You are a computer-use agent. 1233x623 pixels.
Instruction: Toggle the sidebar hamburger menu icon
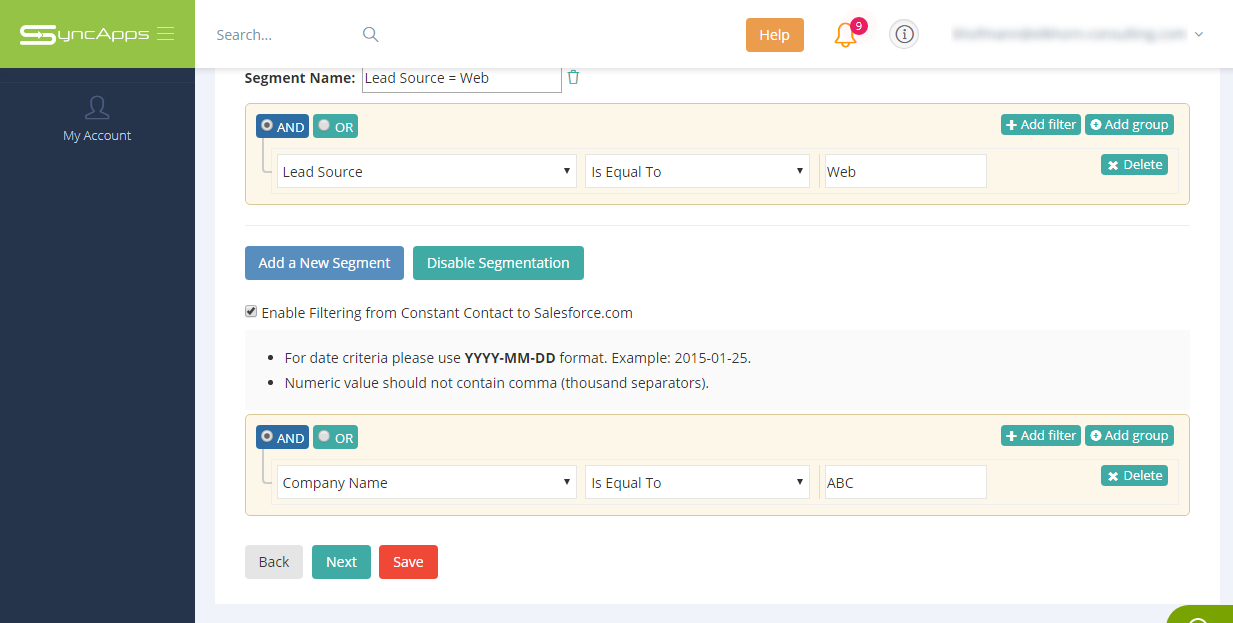click(166, 34)
